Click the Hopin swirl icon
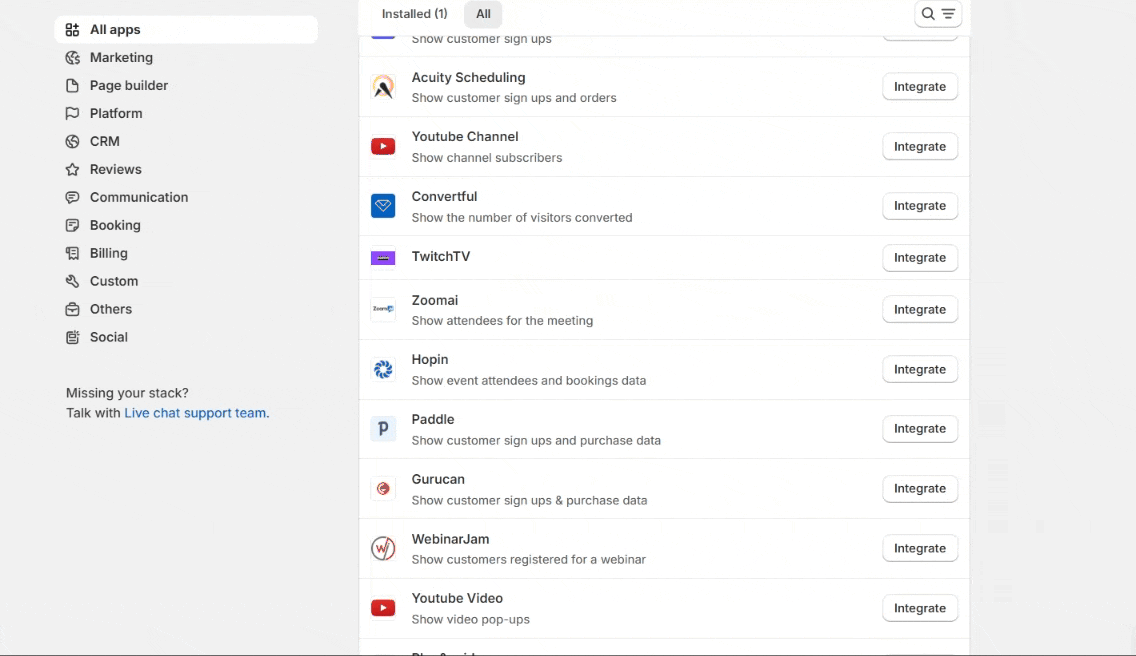Image resolution: width=1136 pixels, height=656 pixels. click(383, 370)
